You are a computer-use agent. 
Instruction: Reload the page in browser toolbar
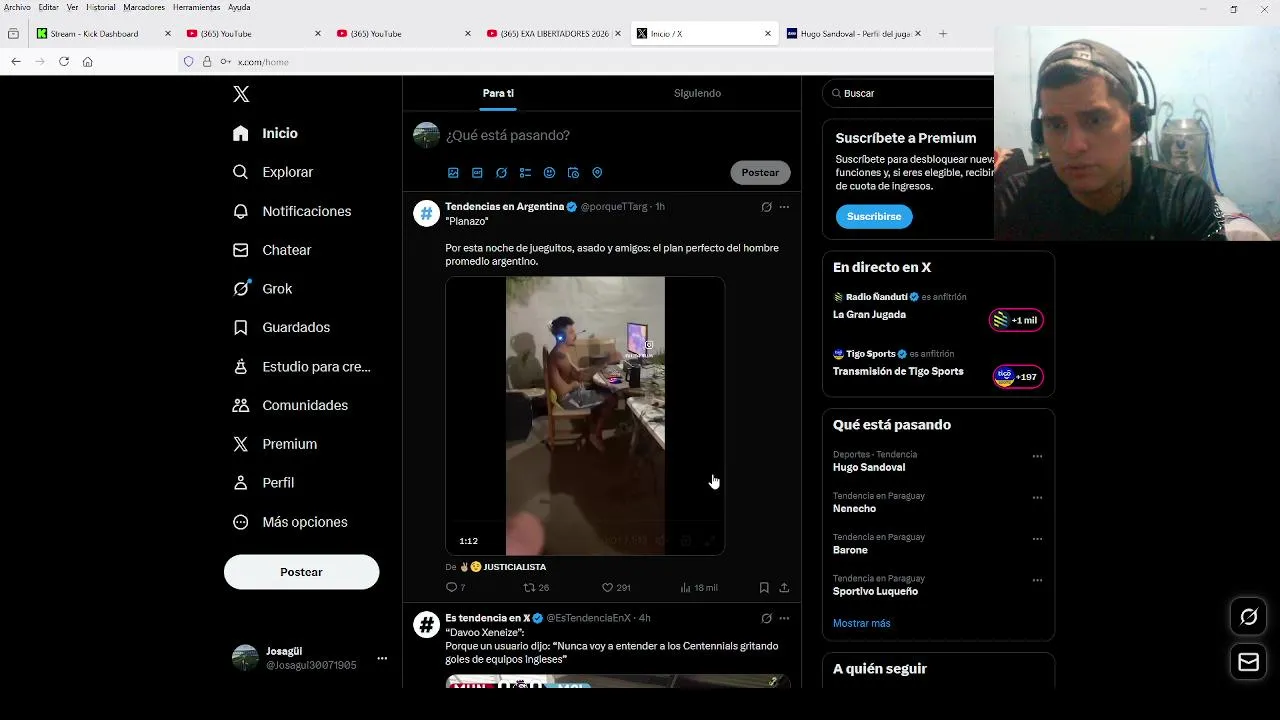(64, 62)
